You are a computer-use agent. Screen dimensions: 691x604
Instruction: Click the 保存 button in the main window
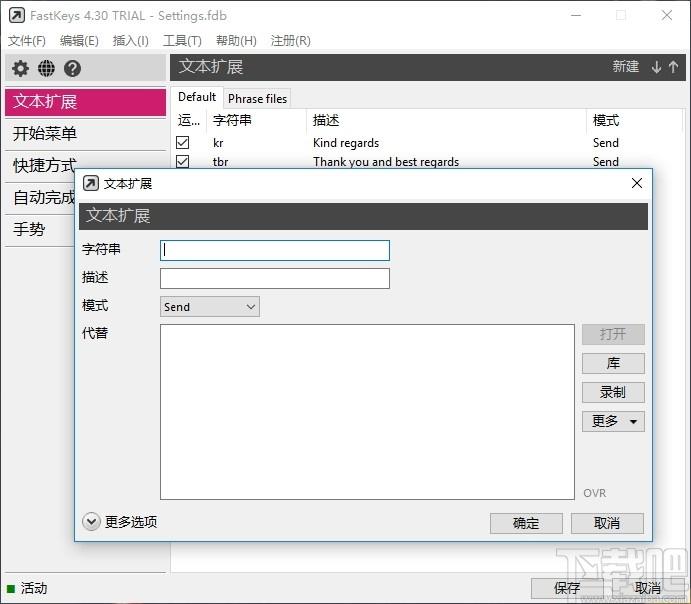click(567, 588)
